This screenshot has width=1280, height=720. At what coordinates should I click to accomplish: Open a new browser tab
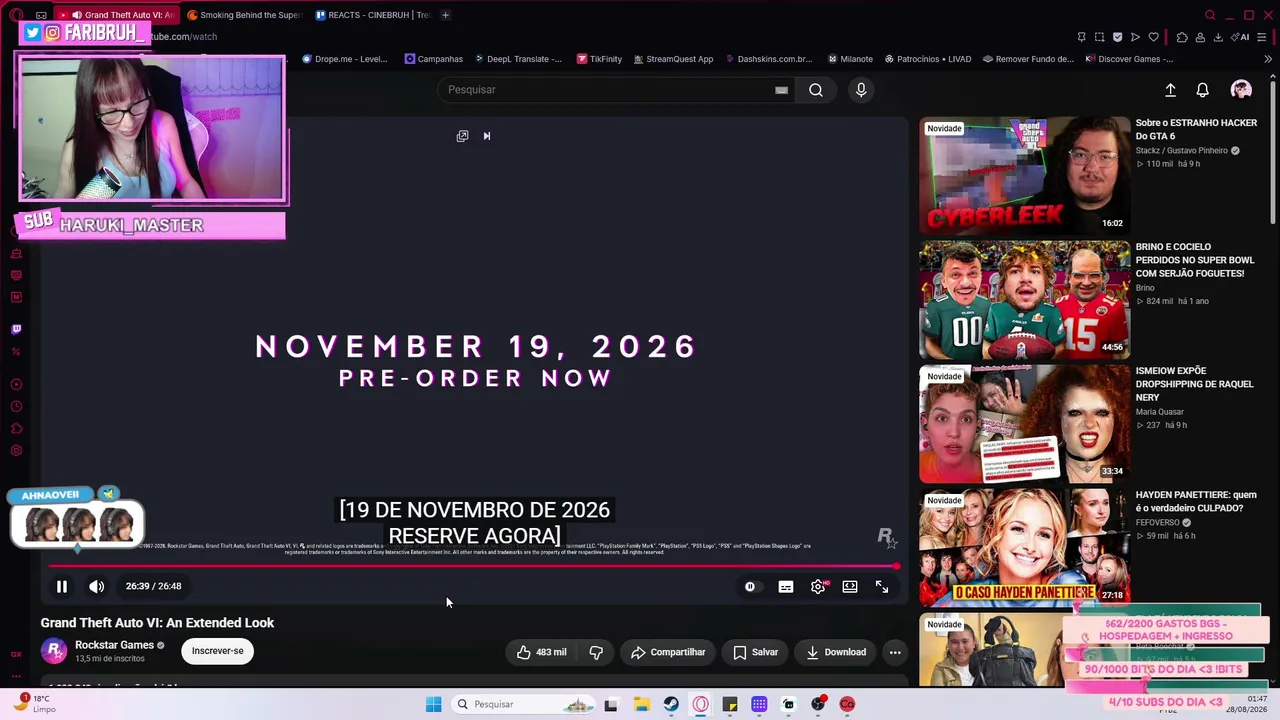[x=445, y=15]
